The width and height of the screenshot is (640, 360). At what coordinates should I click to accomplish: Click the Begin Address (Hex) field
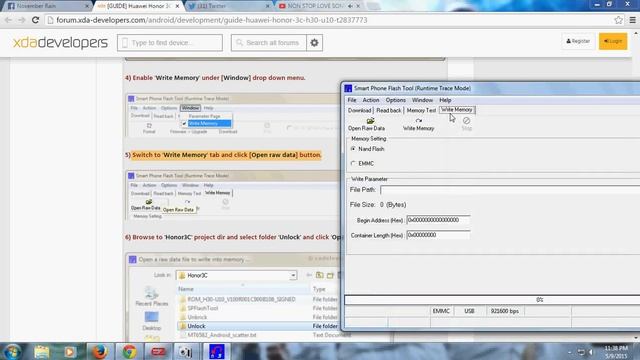438,220
